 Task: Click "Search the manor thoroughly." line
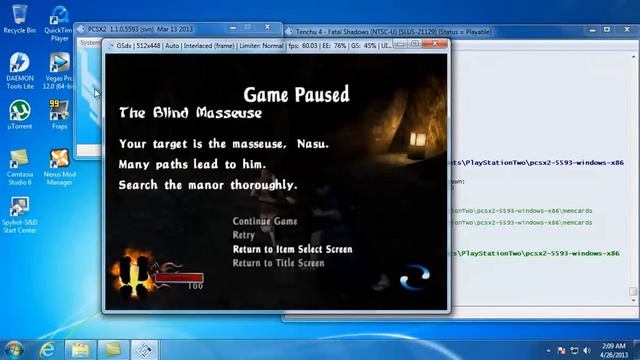coord(208,185)
